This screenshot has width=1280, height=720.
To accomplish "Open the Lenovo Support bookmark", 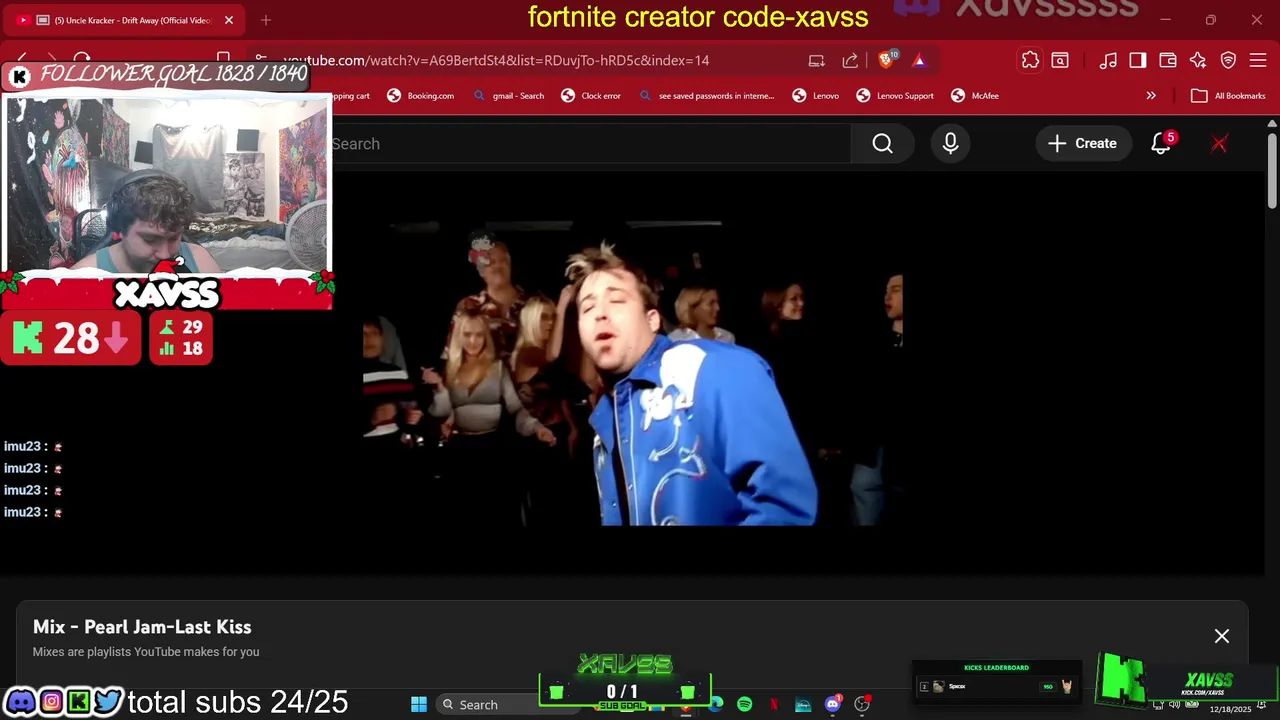I will (x=895, y=96).
